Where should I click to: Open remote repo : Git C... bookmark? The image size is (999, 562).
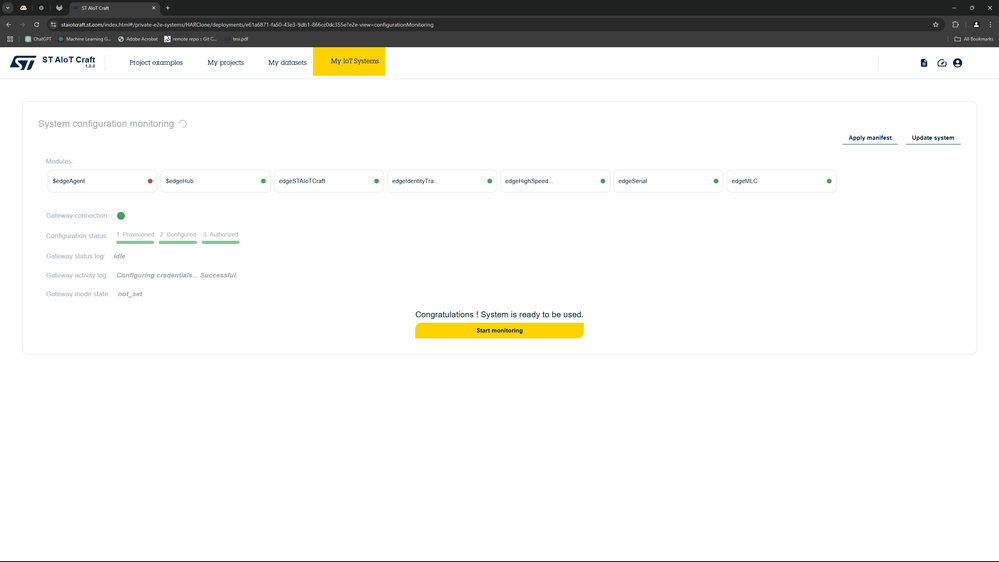point(190,39)
